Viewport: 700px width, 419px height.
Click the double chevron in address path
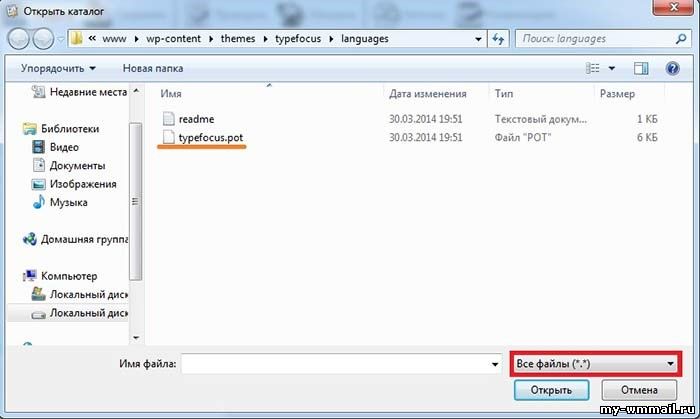click(x=92, y=39)
